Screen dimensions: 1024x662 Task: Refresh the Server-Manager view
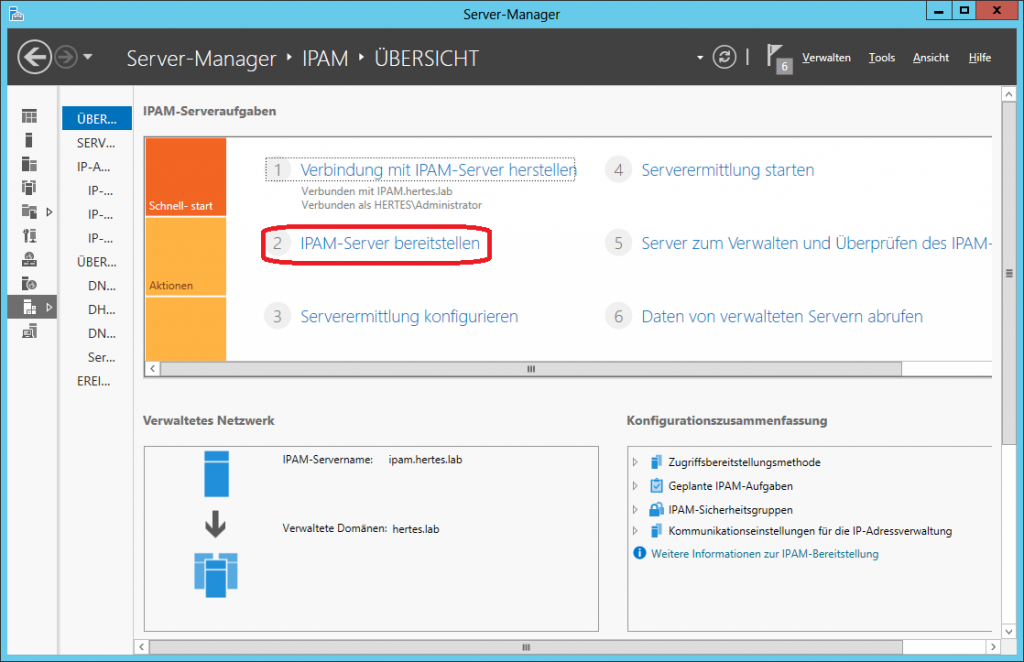point(724,57)
